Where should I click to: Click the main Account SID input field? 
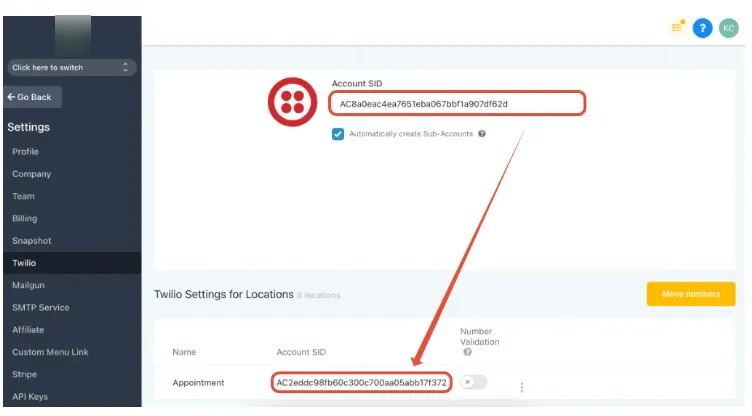457,104
